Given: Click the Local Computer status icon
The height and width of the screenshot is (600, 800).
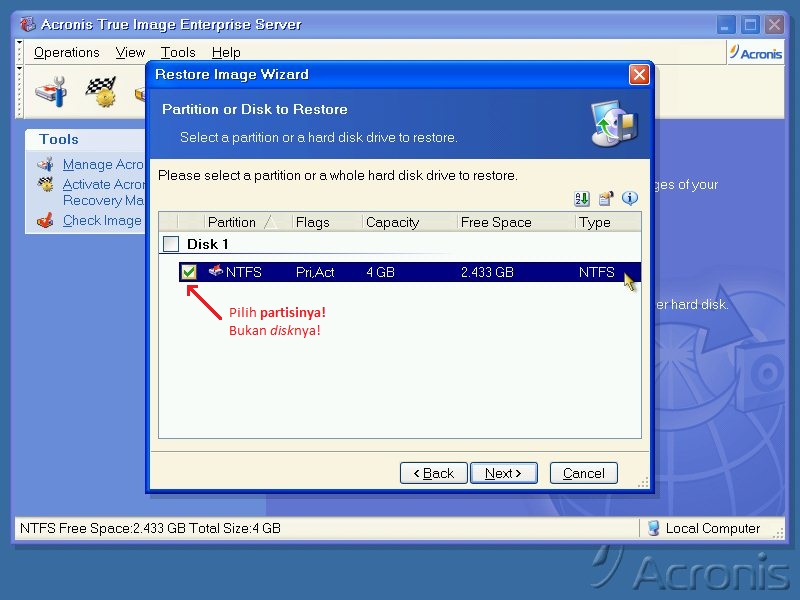Looking at the screenshot, I should [x=653, y=528].
